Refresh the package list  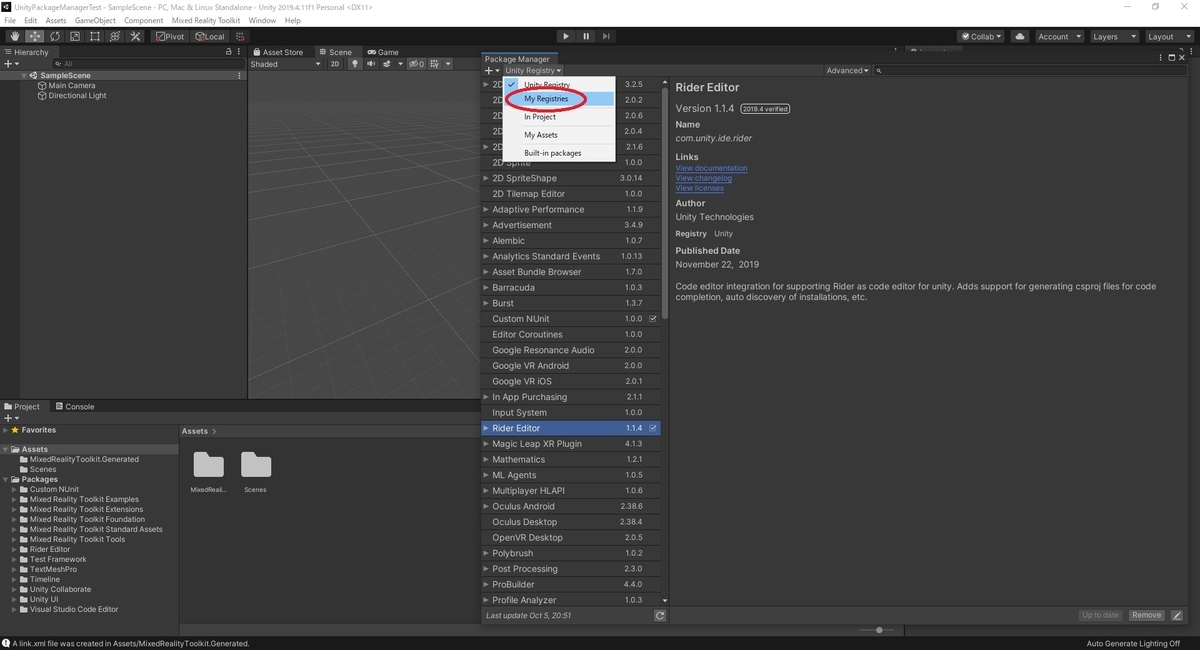pos(660,616)
